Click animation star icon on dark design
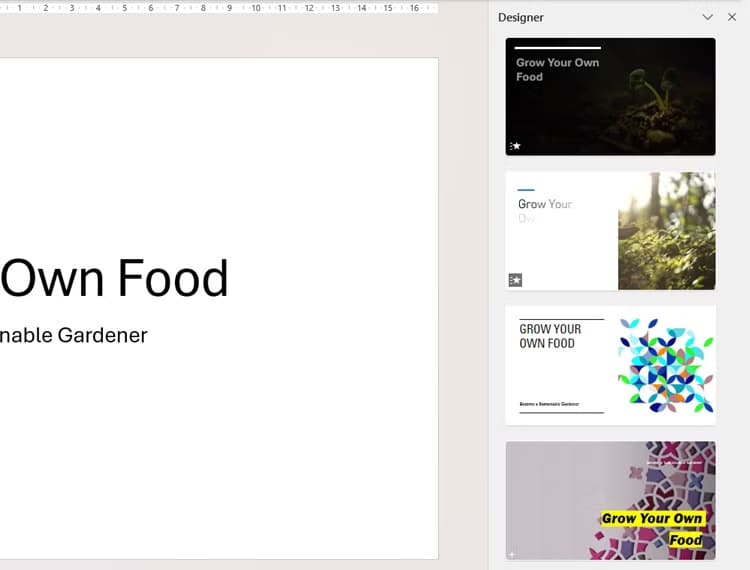750x570 pixels. click(516, 146)
